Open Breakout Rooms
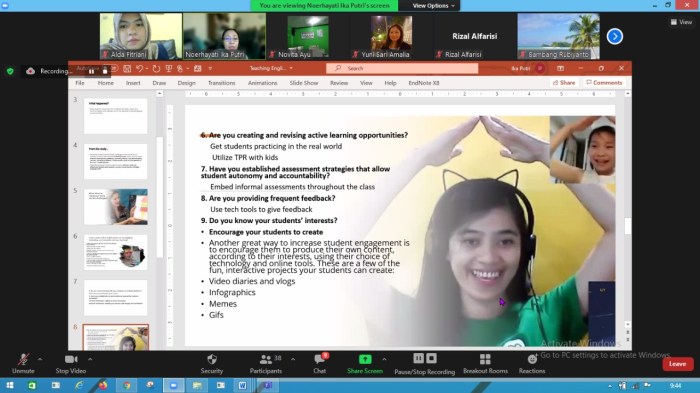Screen dimensions: 700x393 [485, 364]
